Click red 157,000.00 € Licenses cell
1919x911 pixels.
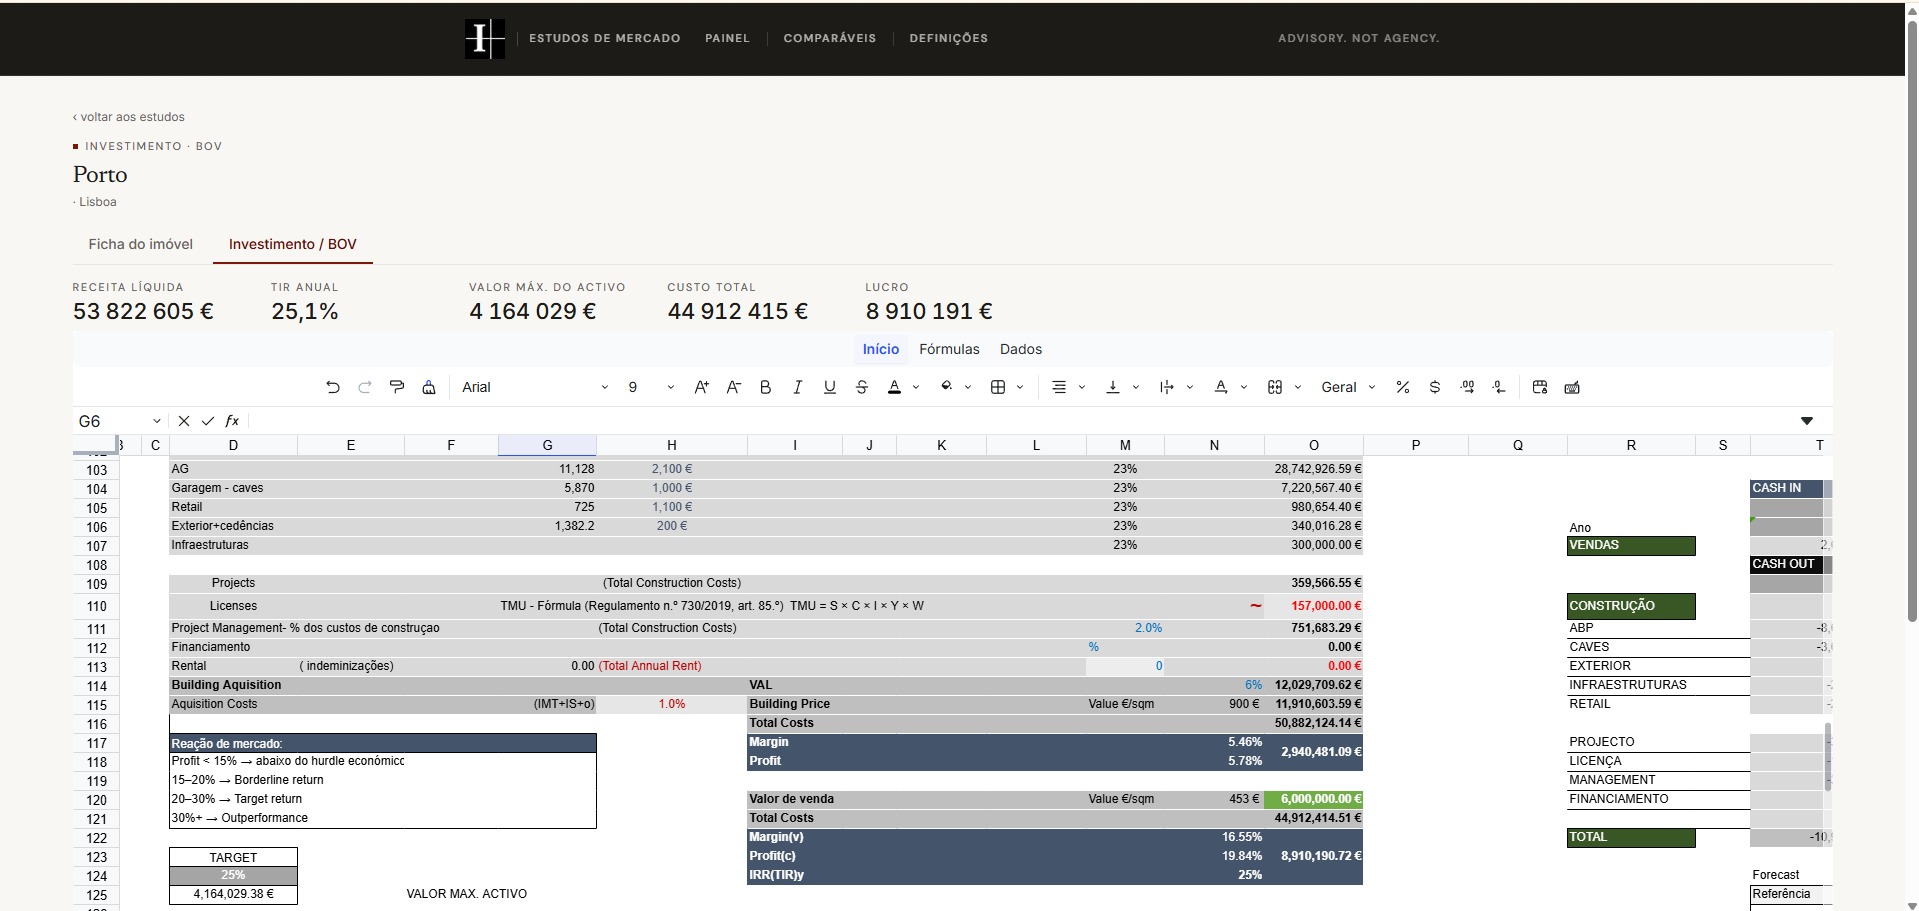(1314, 606)
